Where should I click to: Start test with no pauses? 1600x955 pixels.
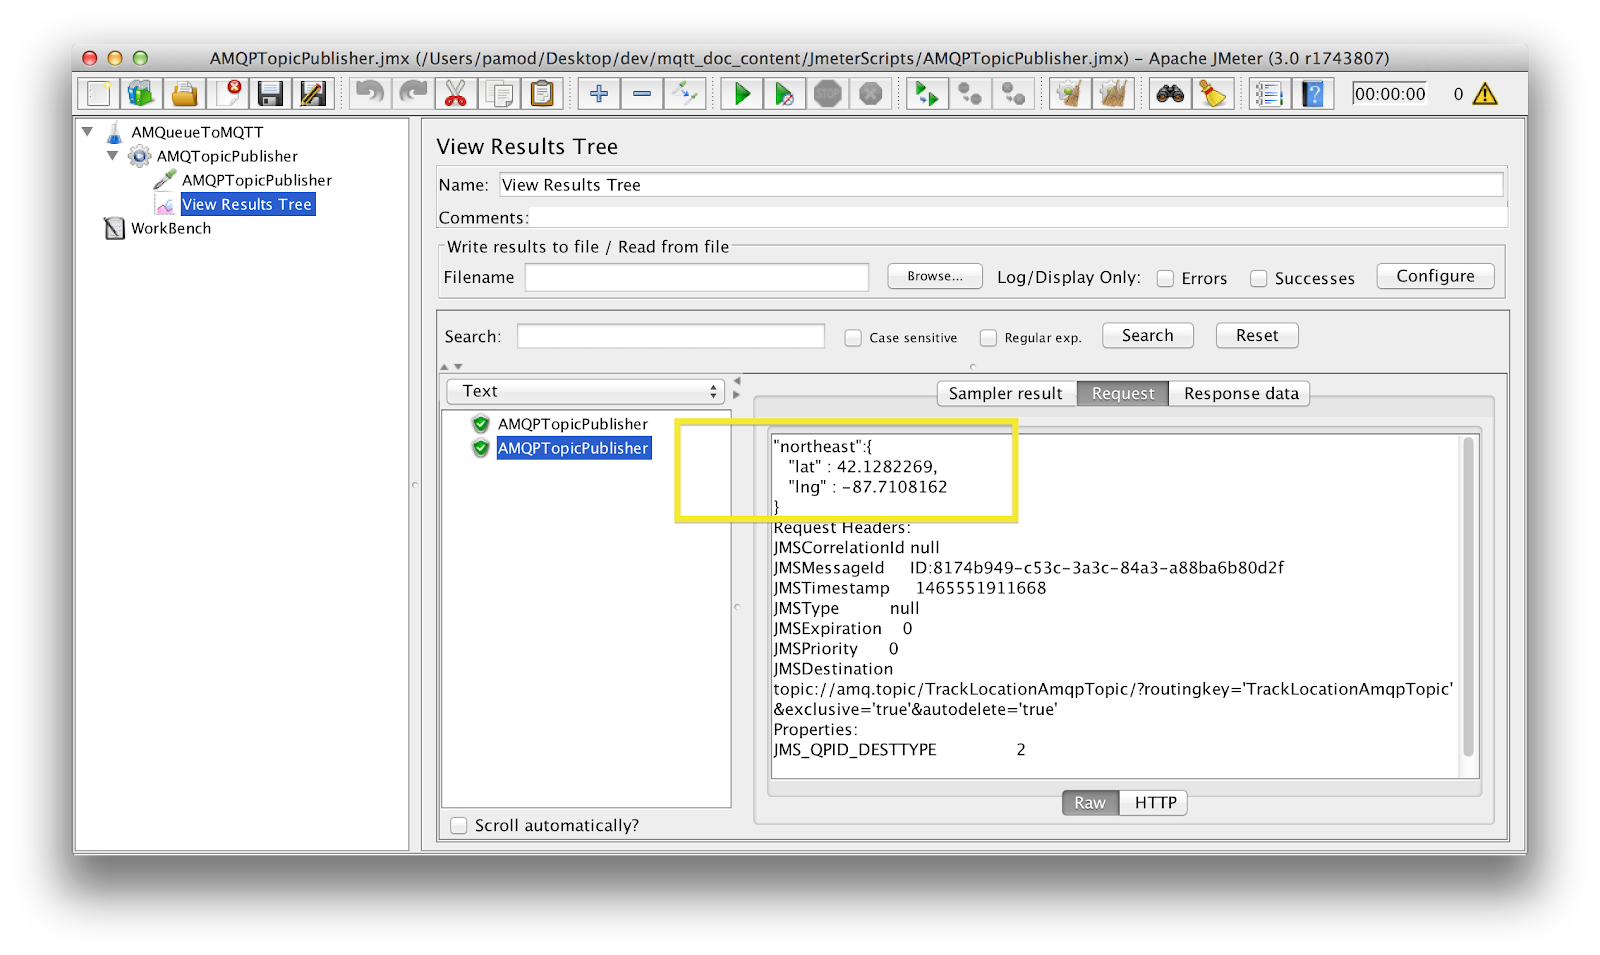click(785, 94)
